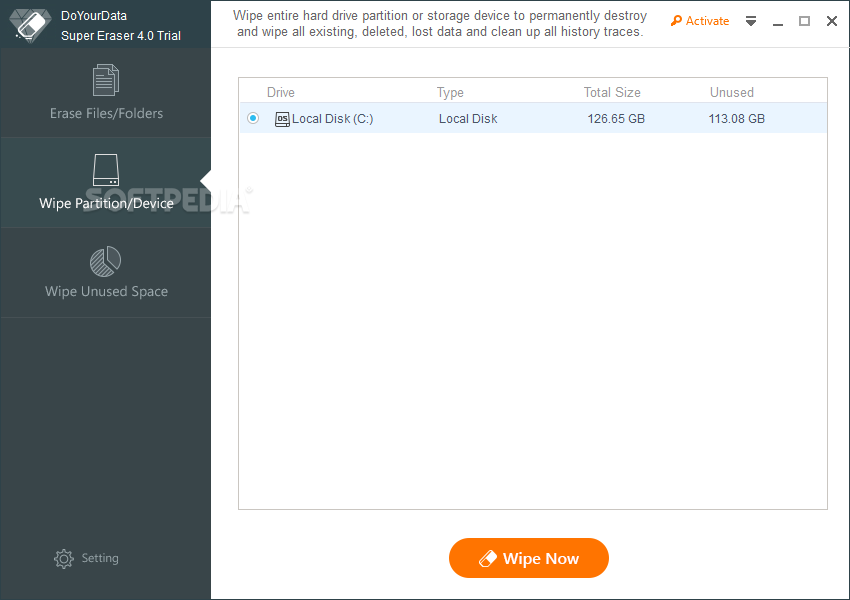The height and width of the screenshot is (600, 850).
Task: Switch to Wipe Unused Space label
Action: pyautogui.click(x=106, y=292)
